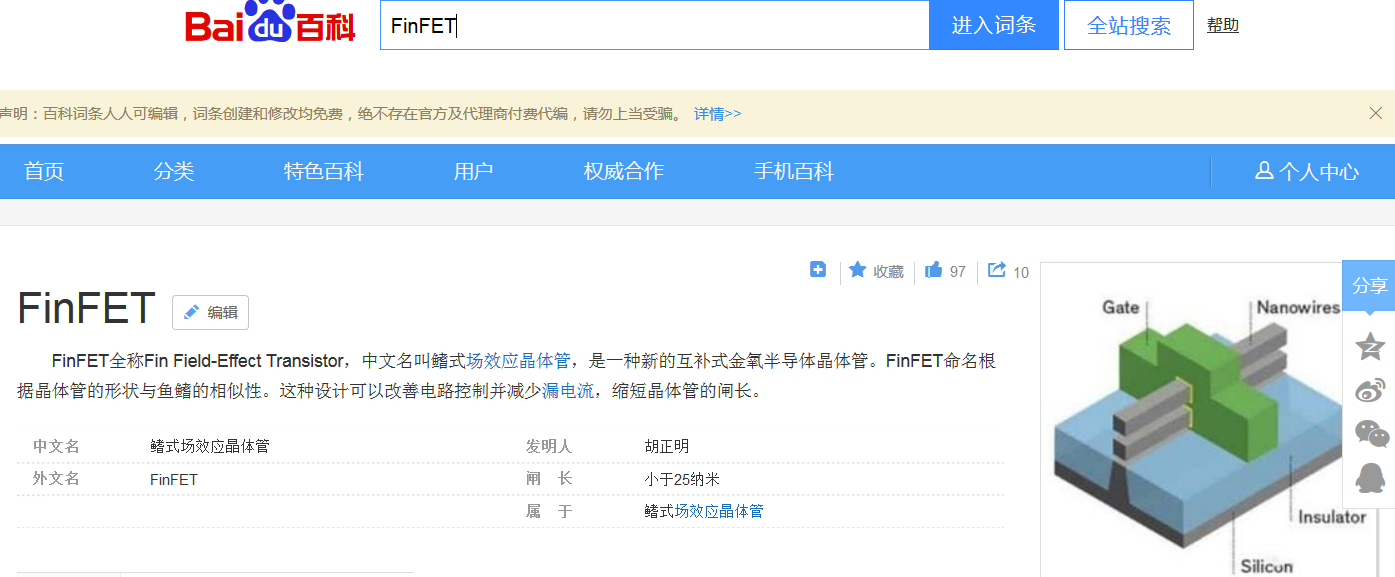Click the 外文名 label

(x=56, y=479)
